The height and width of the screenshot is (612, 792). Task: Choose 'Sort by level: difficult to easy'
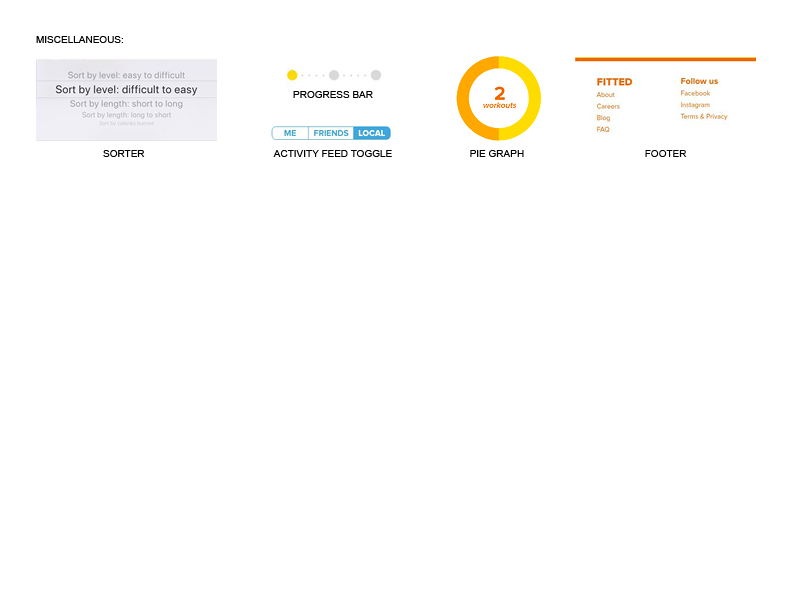pyautogui.click(x=126, y=89)
